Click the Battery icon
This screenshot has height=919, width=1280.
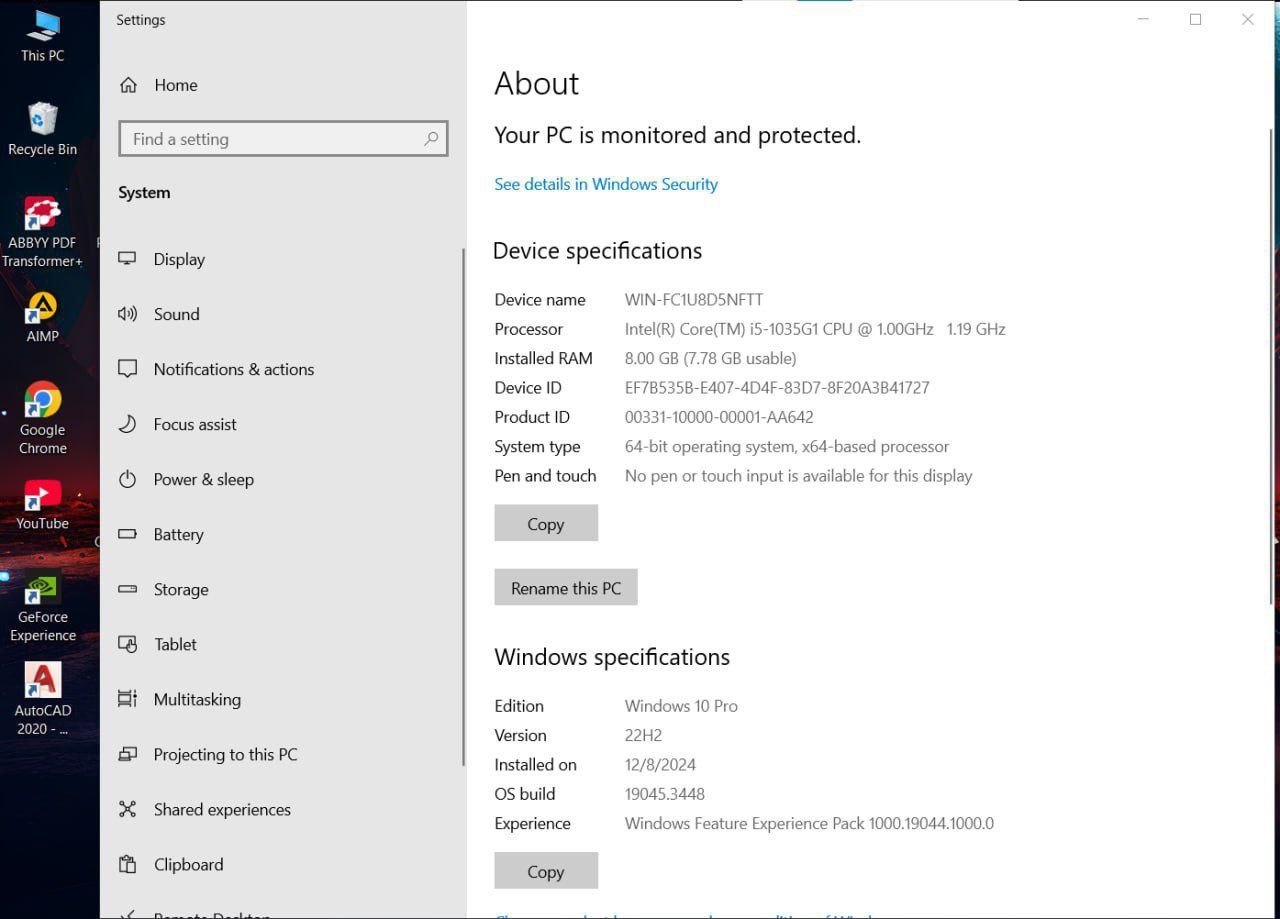point(127,534)
